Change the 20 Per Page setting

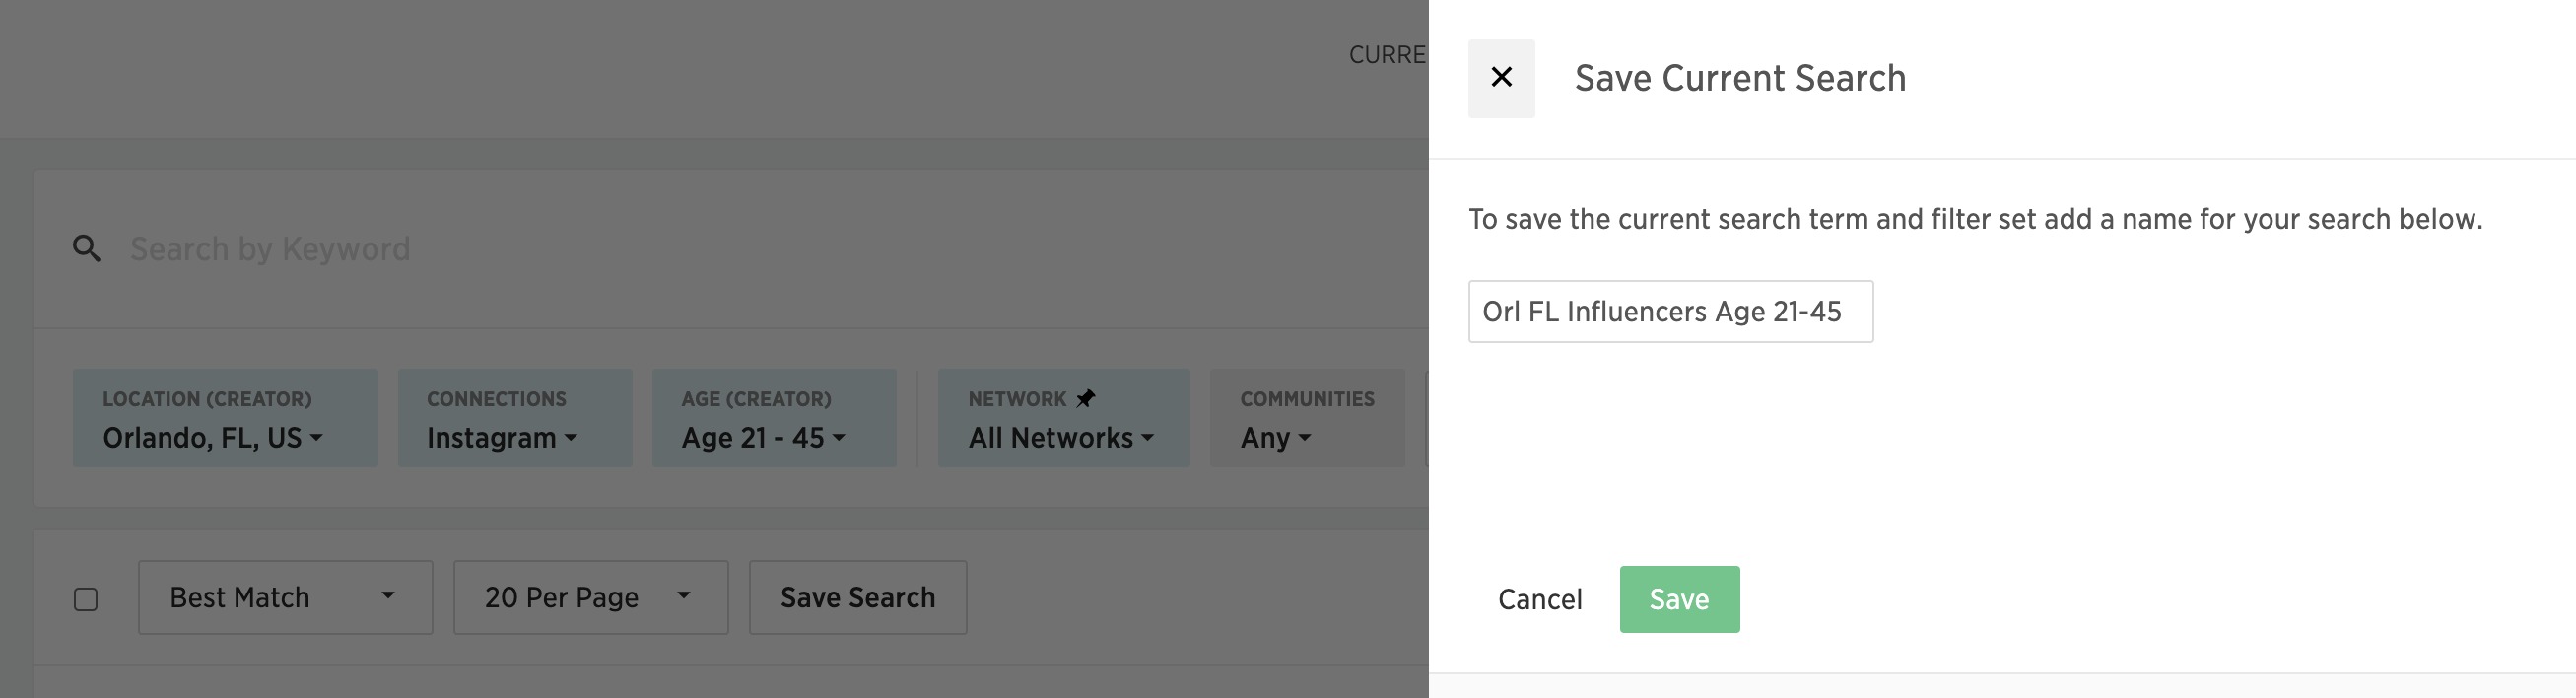591,597
